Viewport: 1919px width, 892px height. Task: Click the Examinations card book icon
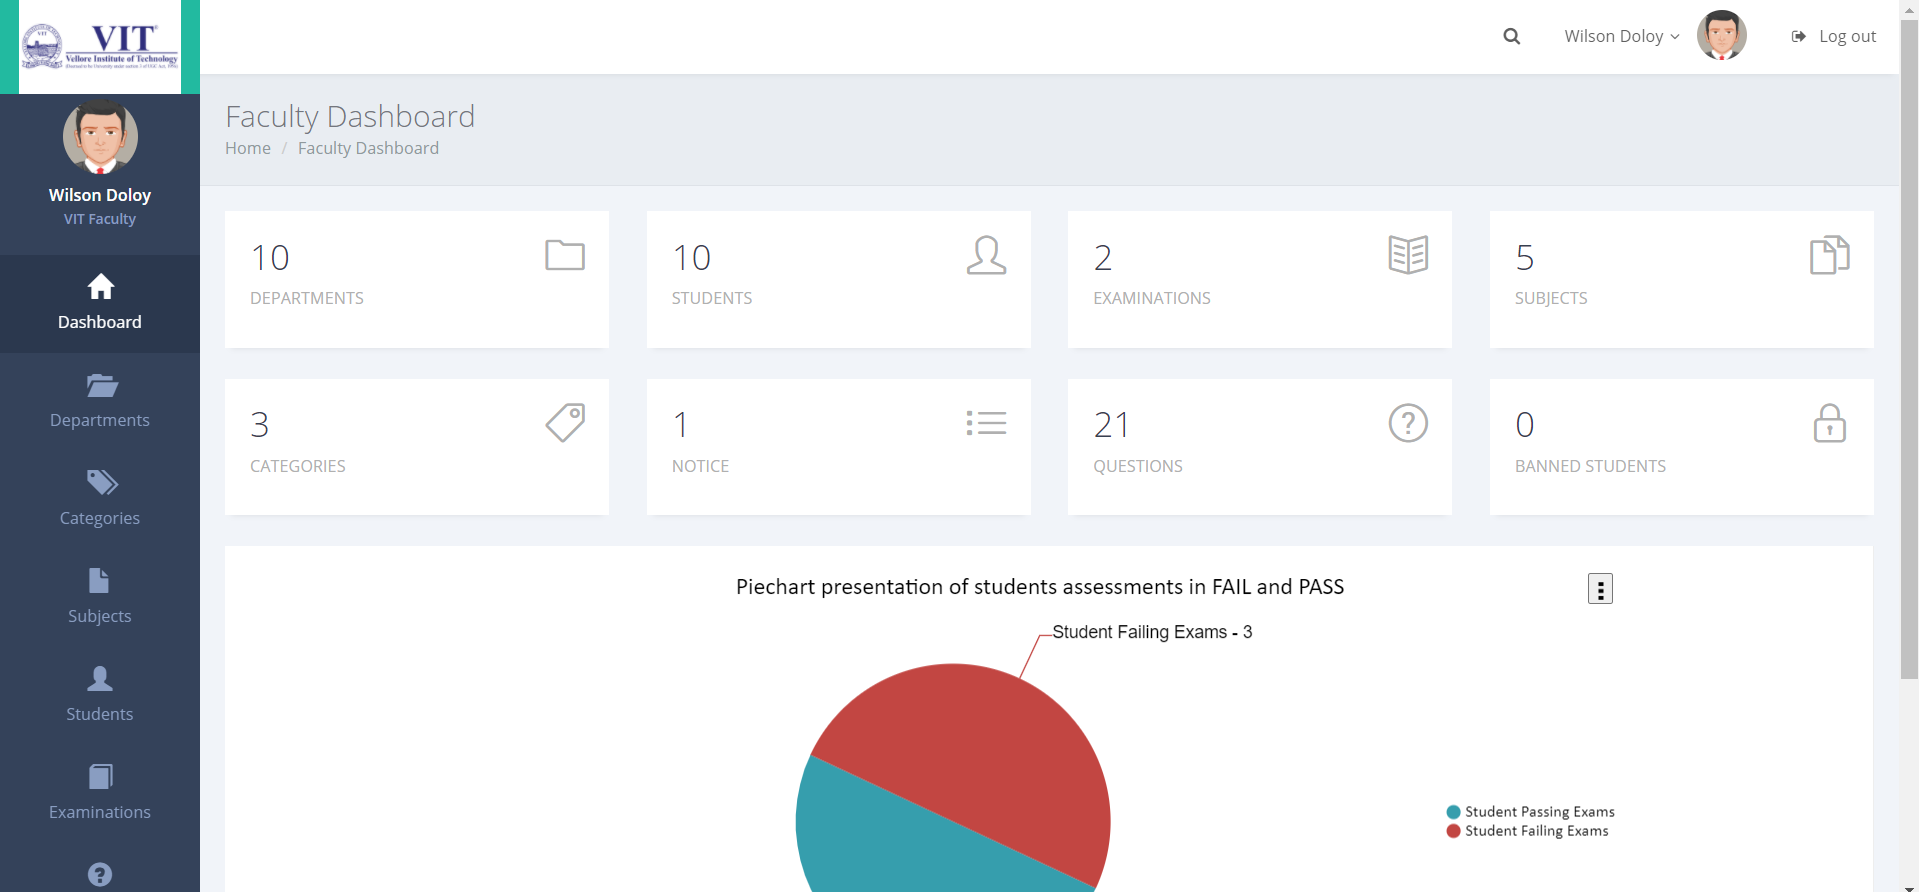point(1408,255)
